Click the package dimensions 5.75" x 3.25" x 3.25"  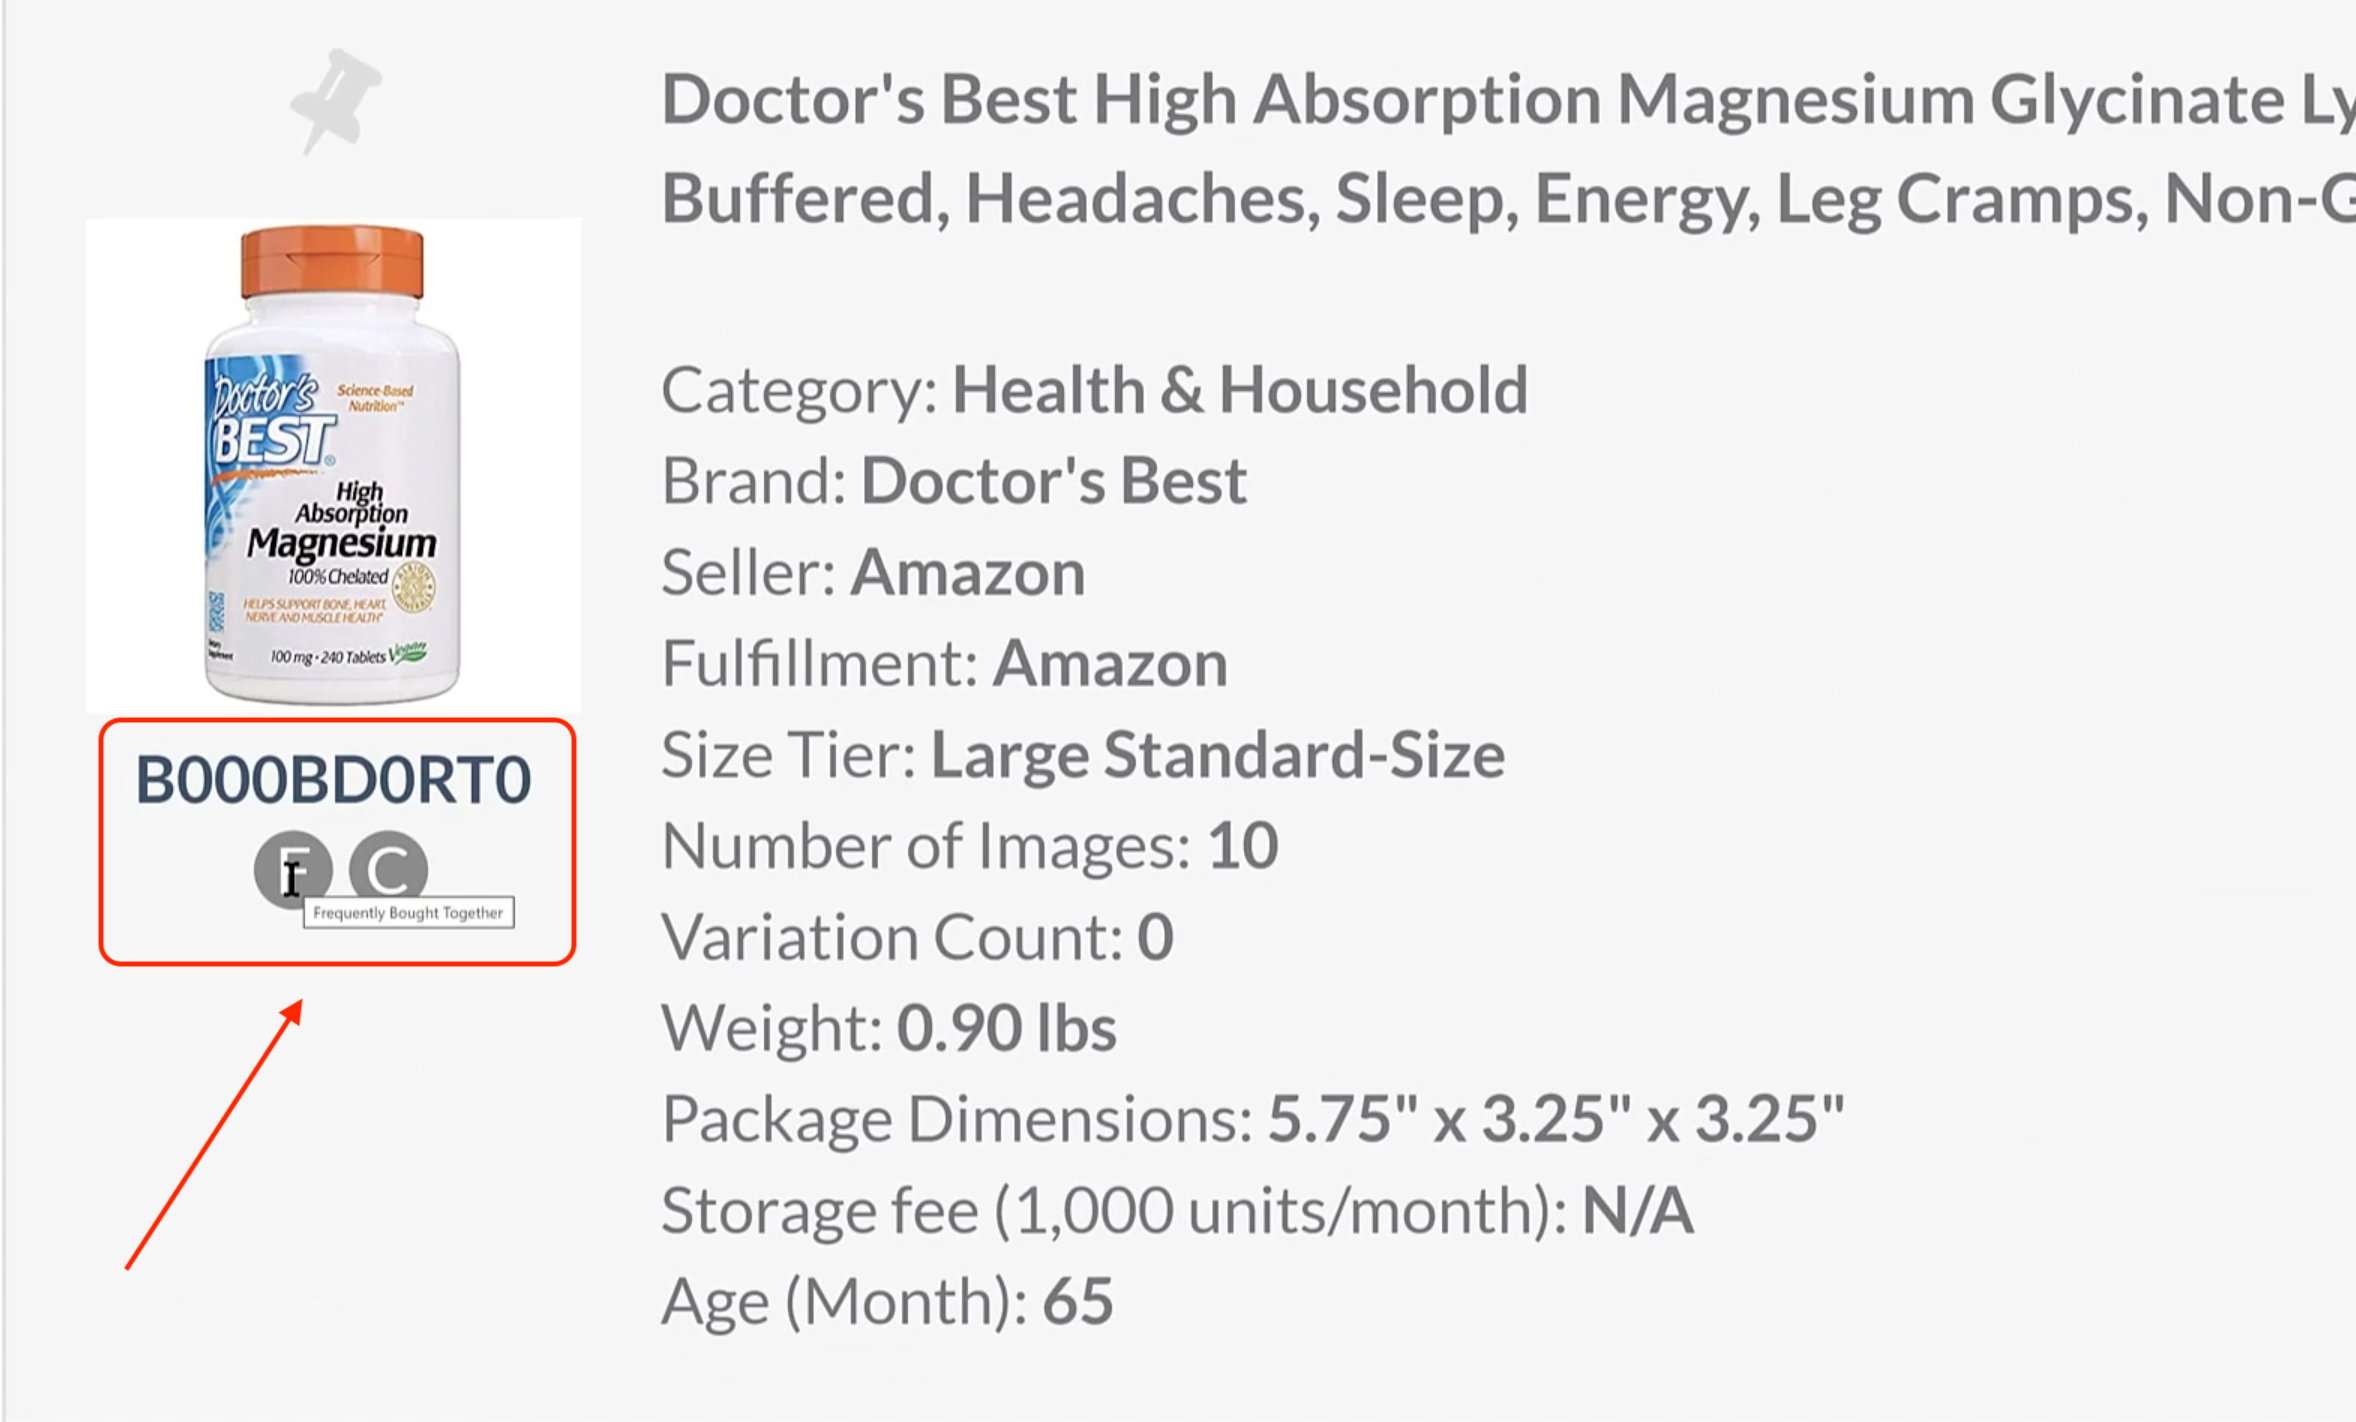click(x=1555, y=1119)
